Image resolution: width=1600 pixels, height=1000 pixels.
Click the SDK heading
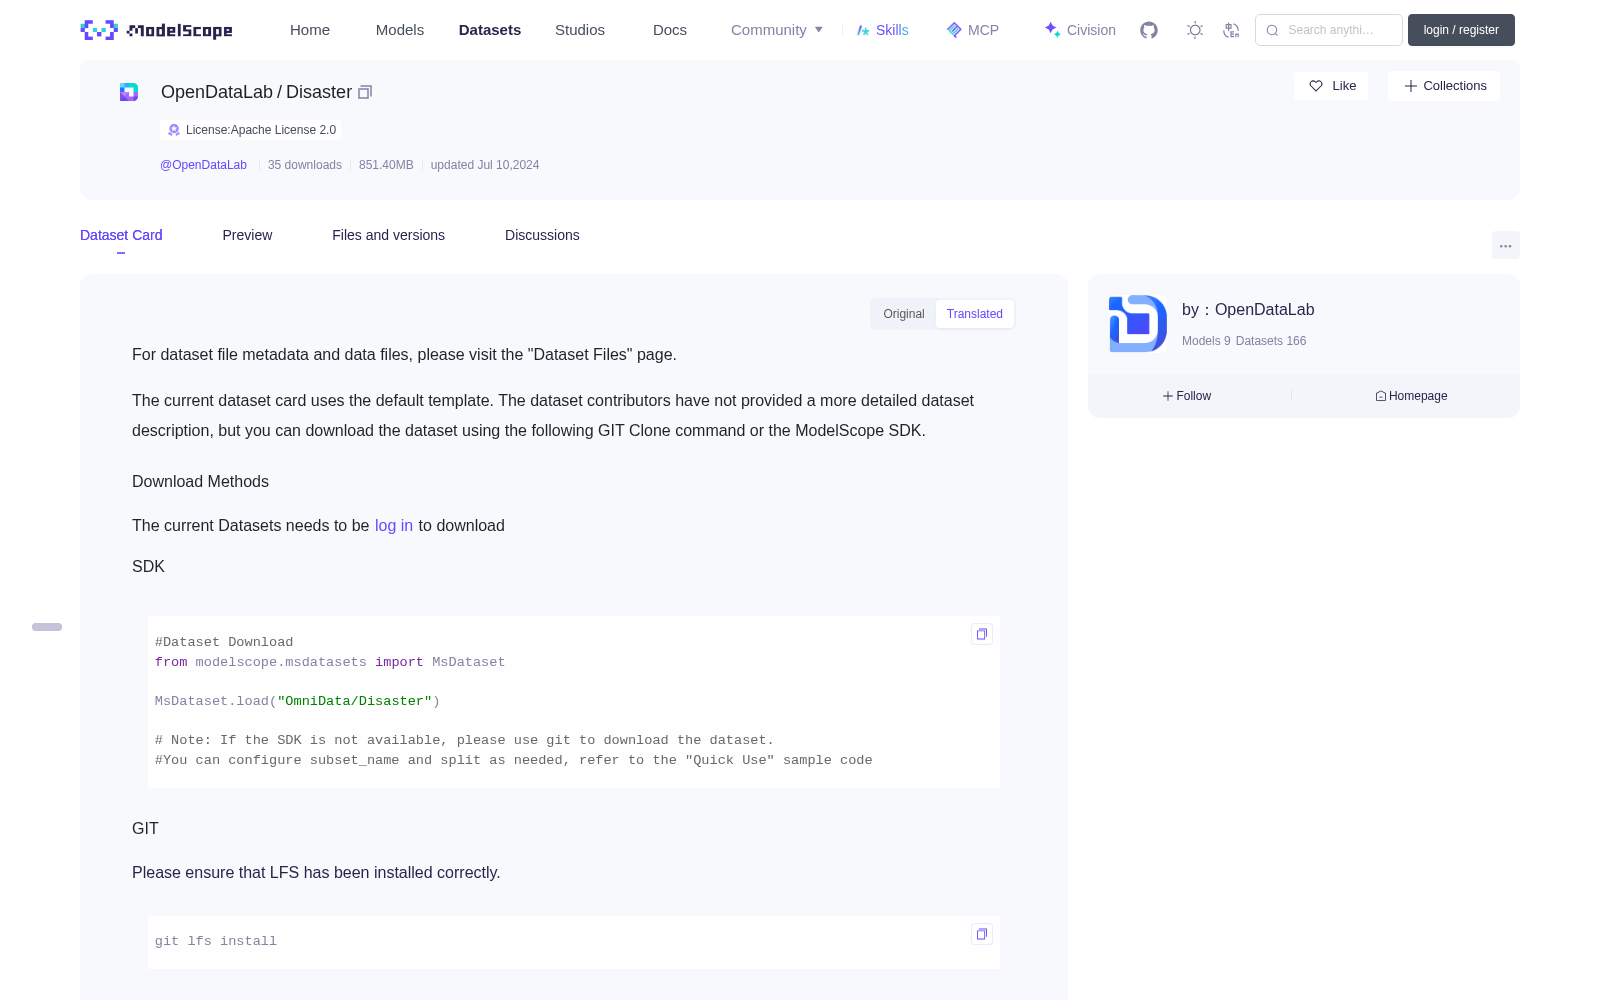[x=148, y=567]
